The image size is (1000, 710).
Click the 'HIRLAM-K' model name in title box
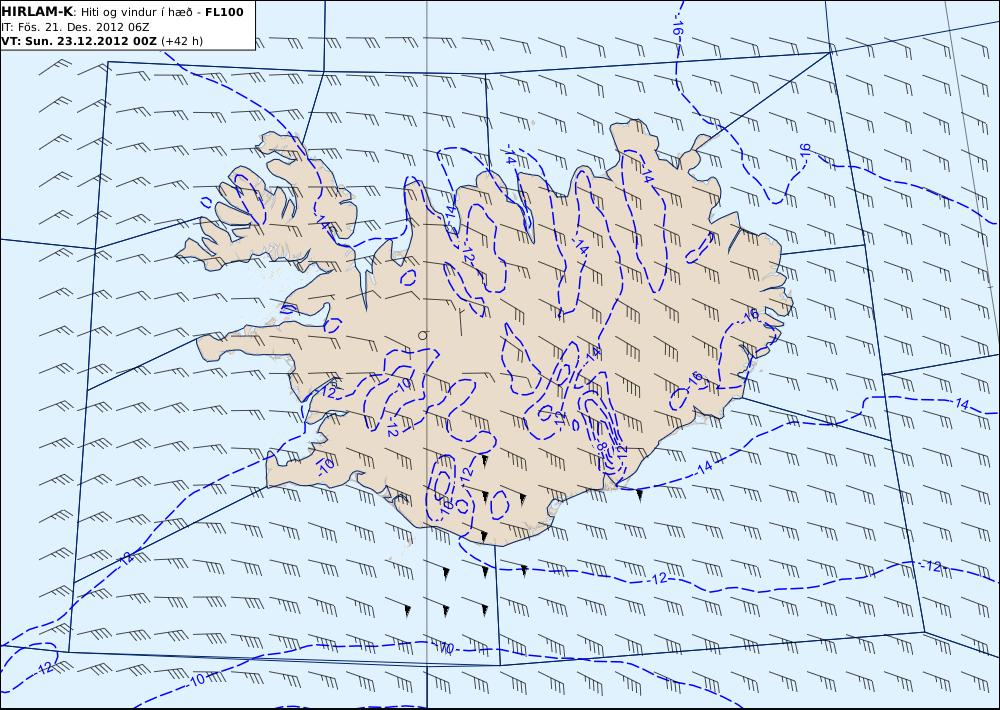37,12
